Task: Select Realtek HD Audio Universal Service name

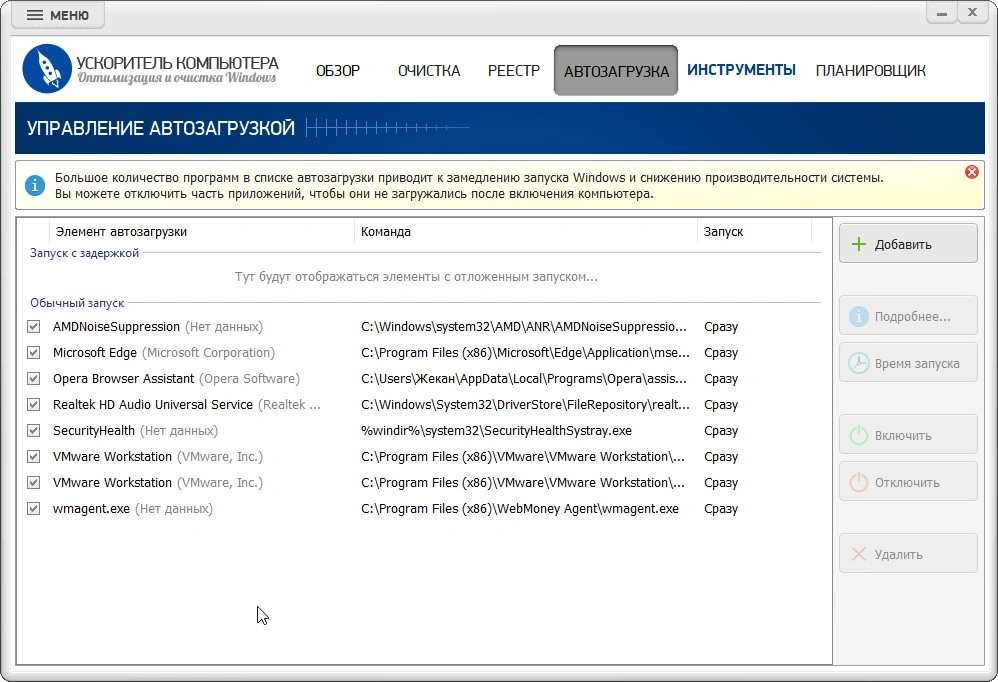Action: [x=153, y=405]
